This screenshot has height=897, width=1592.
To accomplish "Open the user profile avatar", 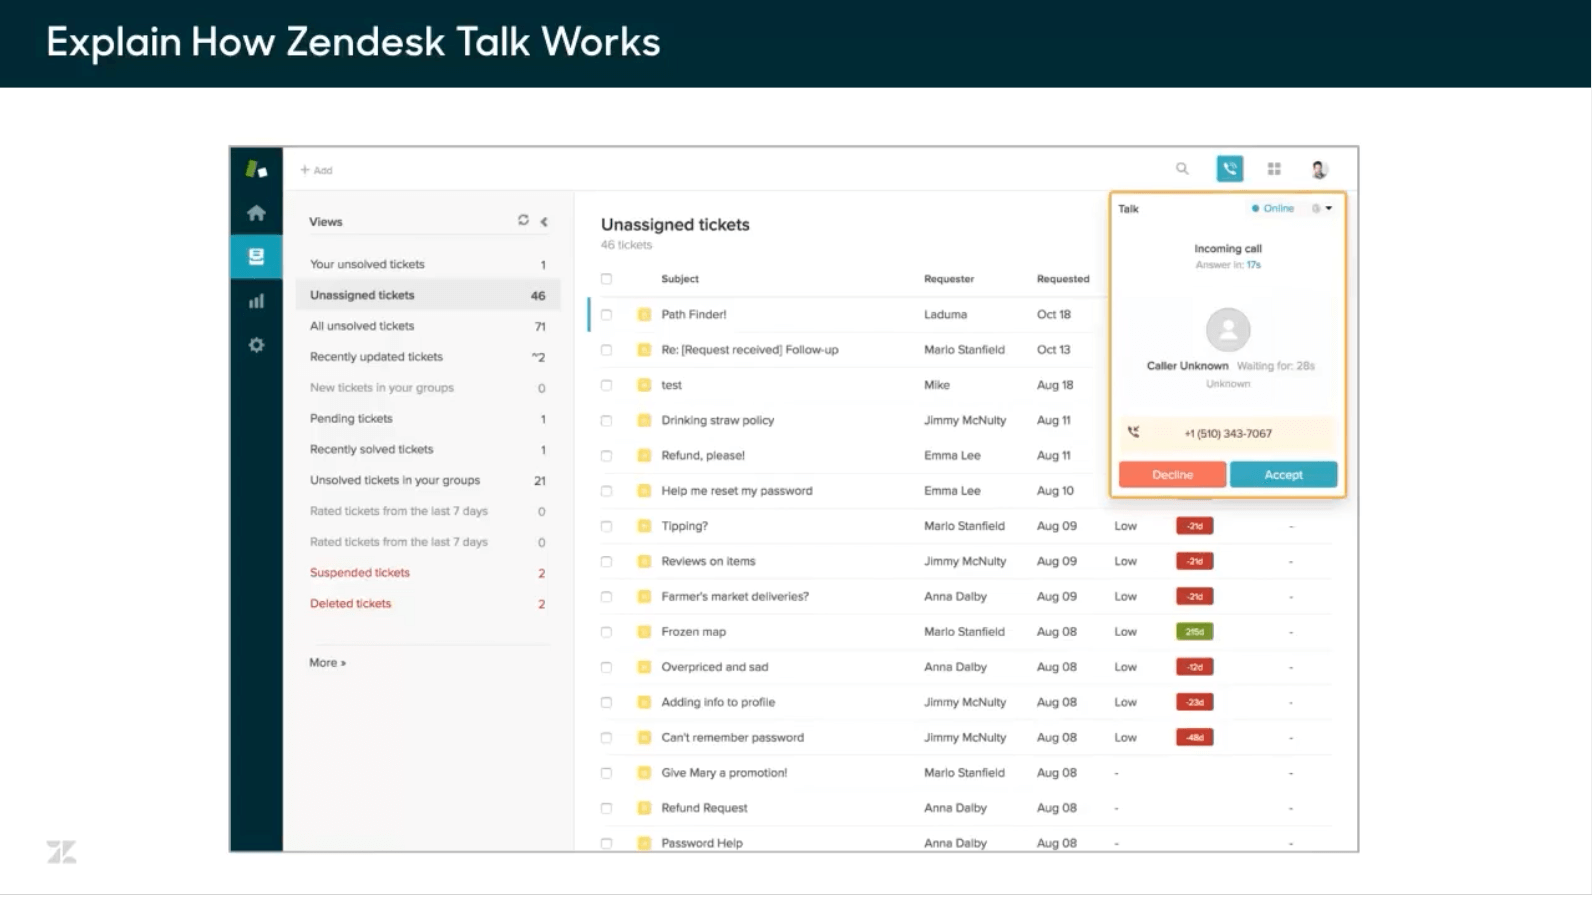I will pos(1319,169).
